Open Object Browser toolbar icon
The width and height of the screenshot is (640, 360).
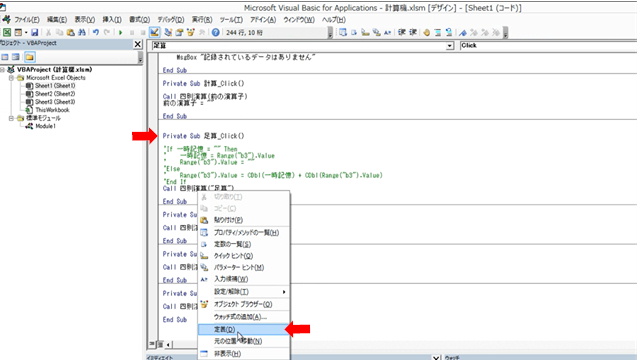tap(190, 32)
